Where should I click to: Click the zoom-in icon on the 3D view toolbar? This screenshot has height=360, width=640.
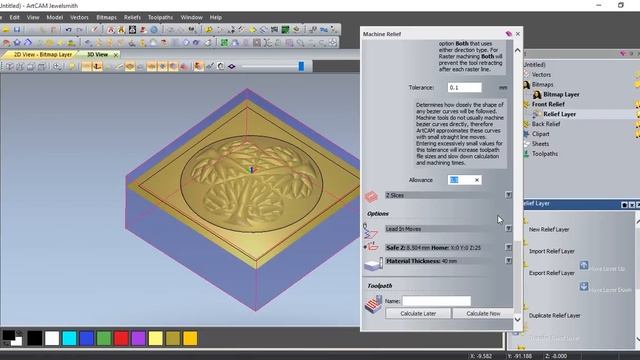tap(57, 66)
